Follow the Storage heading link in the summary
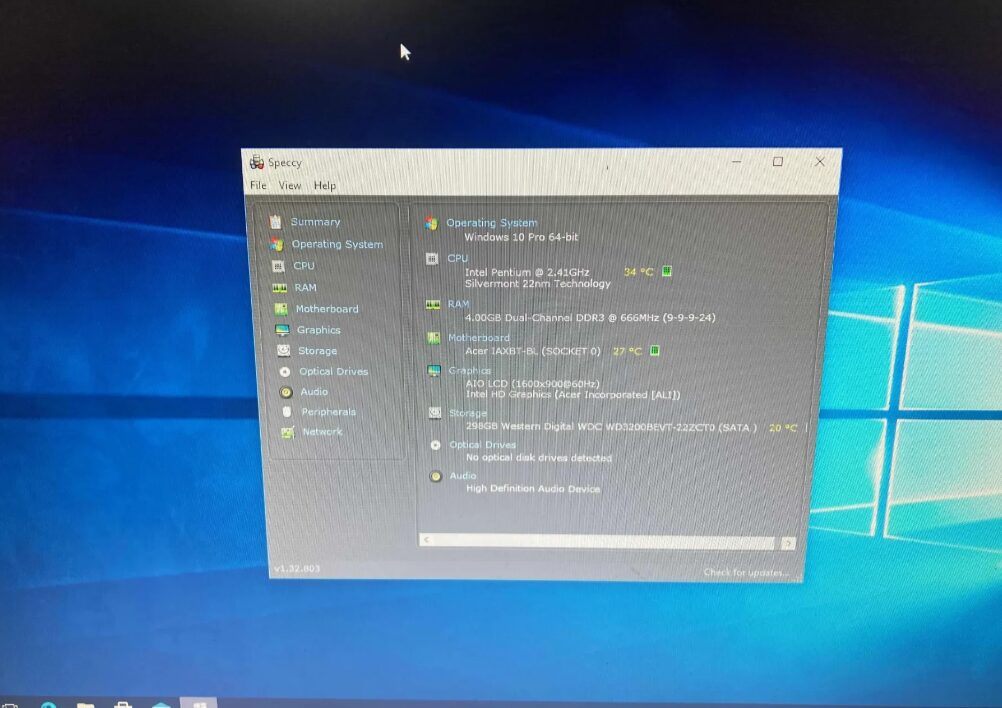The image size is (1002, 708). point(468,413)
